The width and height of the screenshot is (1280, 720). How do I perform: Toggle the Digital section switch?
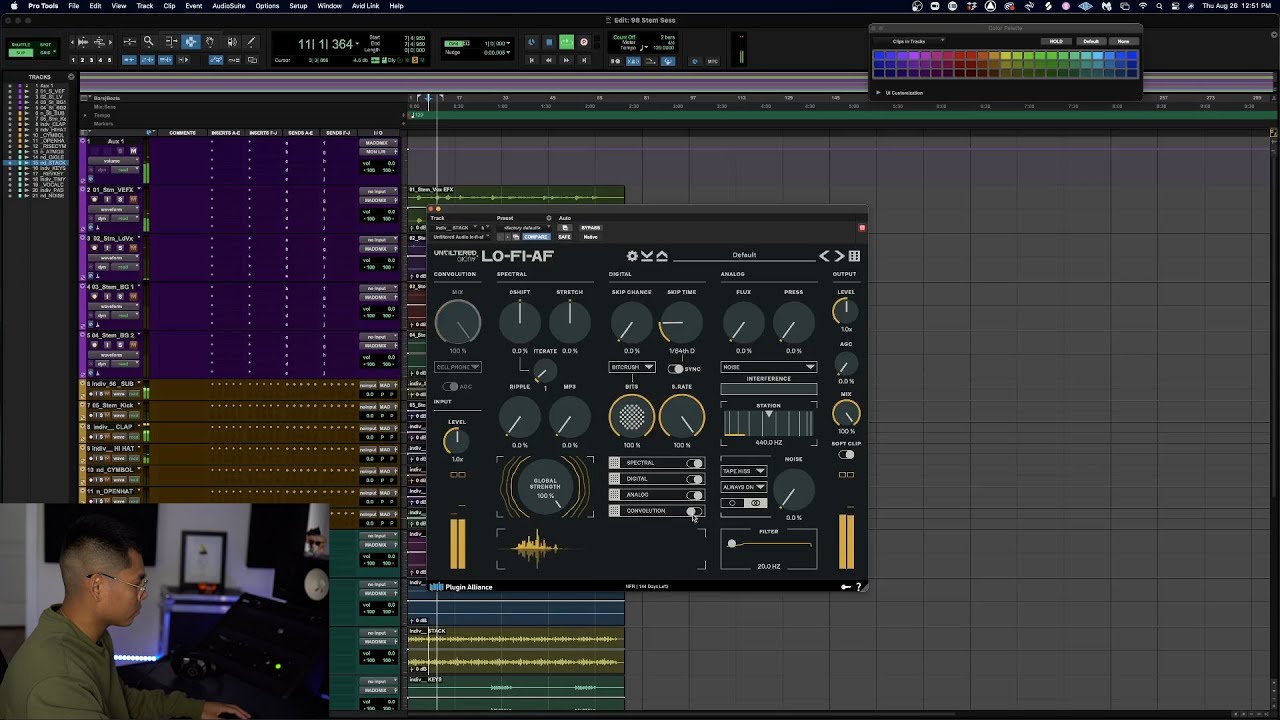[x=694, y=479]
